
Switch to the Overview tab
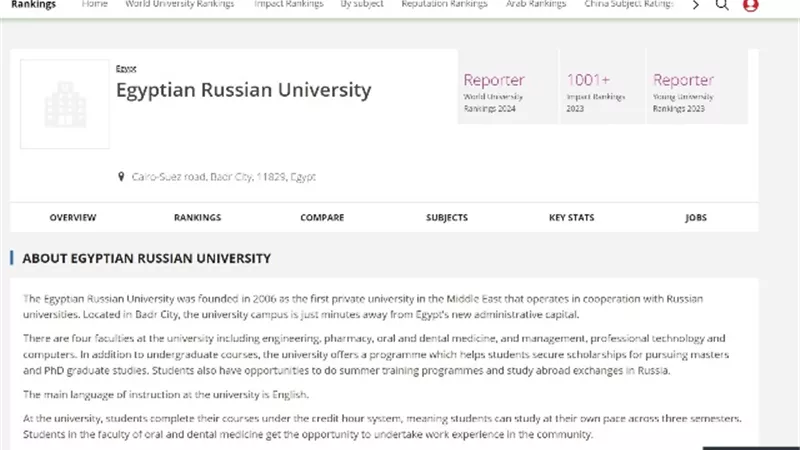click(x=72, y=217)
